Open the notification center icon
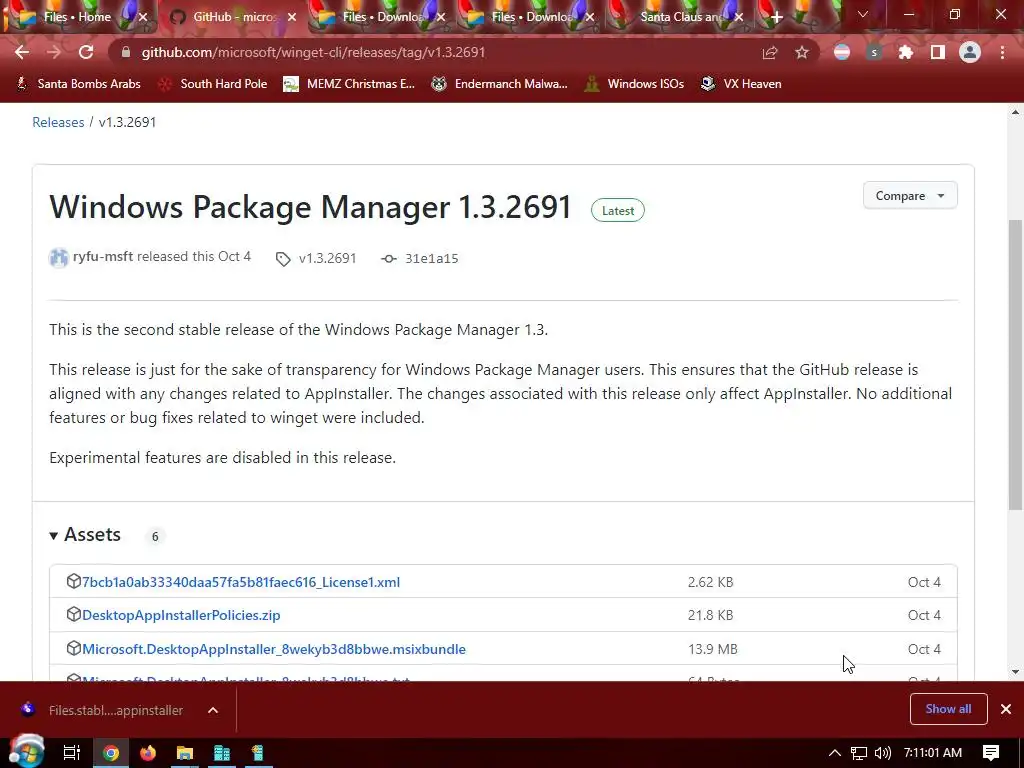 tap(991, 753)
